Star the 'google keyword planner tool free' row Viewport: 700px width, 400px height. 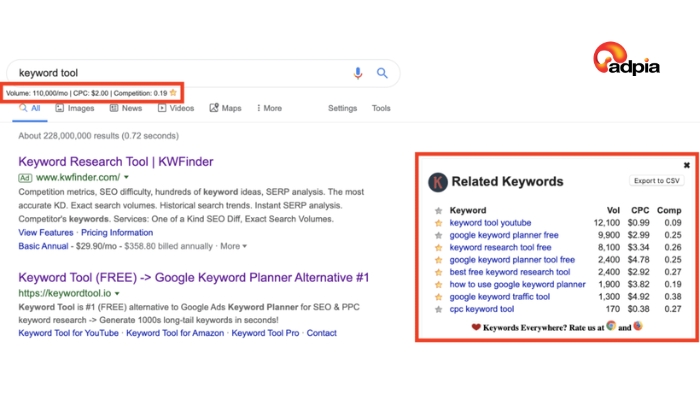[x=438, y=260]
